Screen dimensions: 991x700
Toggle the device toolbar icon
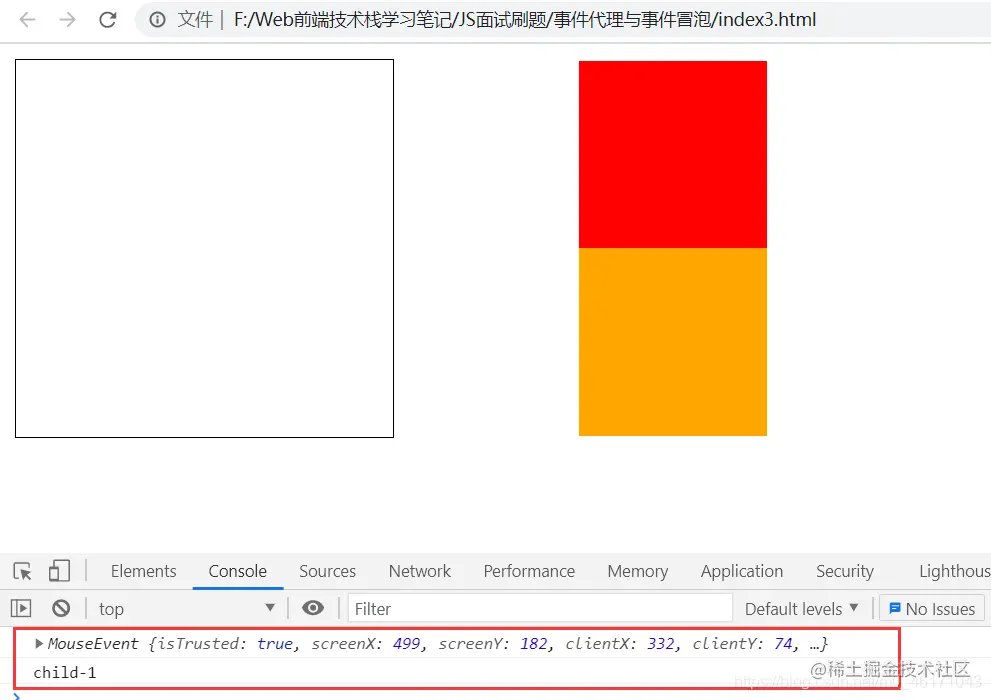tap(59, 571)
